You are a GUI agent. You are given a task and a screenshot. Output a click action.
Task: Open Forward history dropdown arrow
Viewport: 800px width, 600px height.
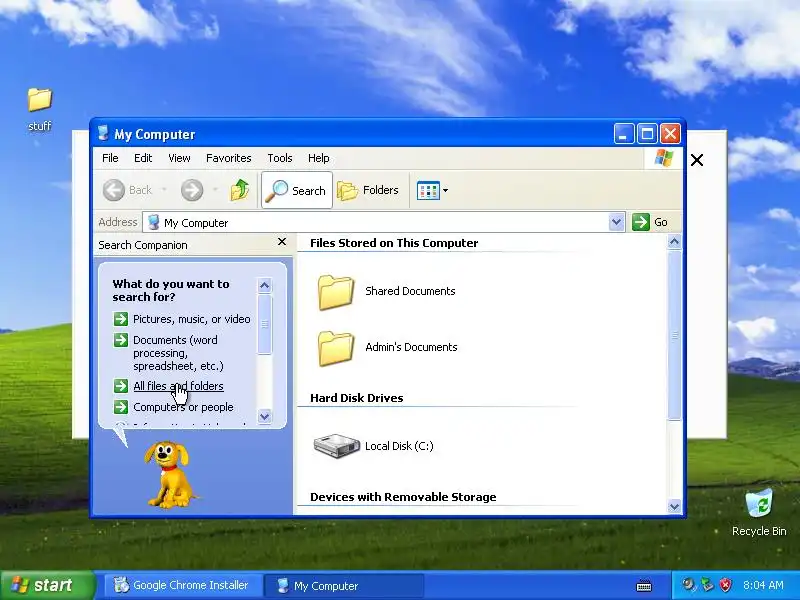tap(215, 190)
